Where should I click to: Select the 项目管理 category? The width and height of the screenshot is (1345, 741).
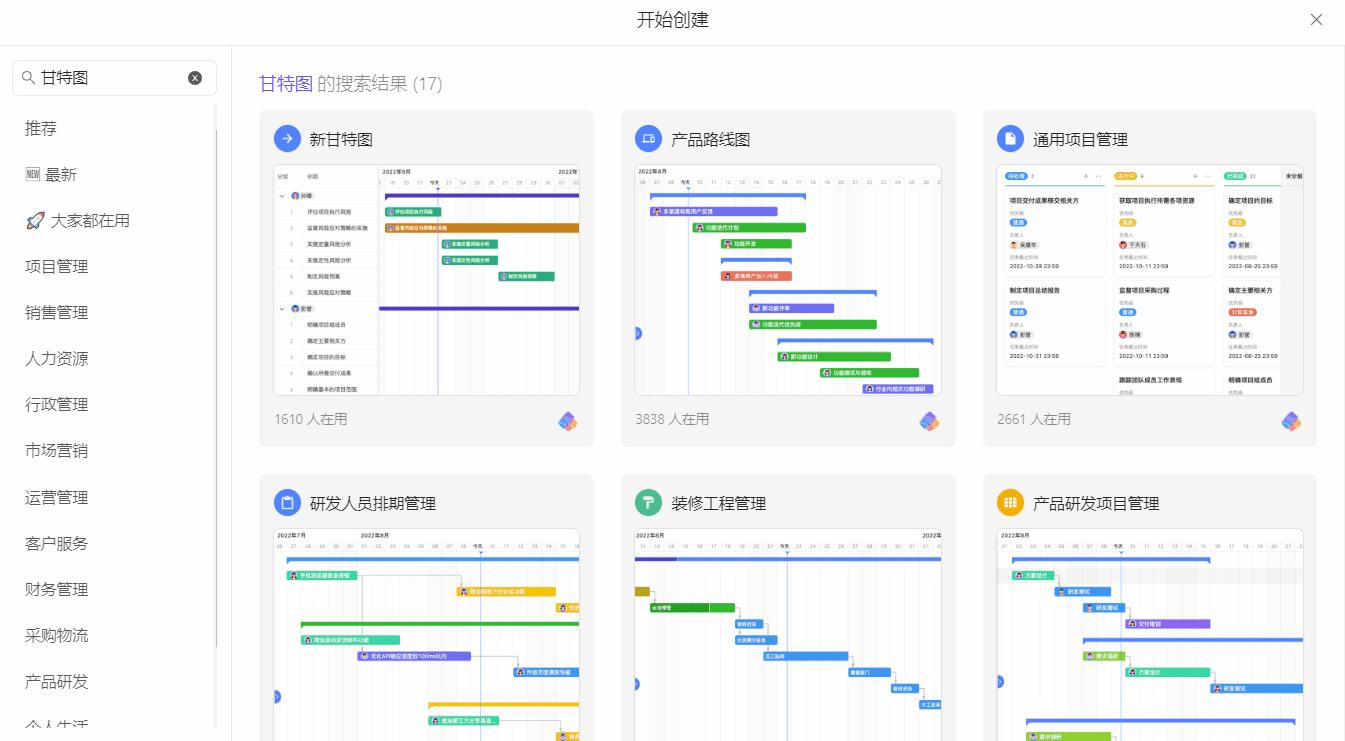pyautogui.click(x=58, y=266)
